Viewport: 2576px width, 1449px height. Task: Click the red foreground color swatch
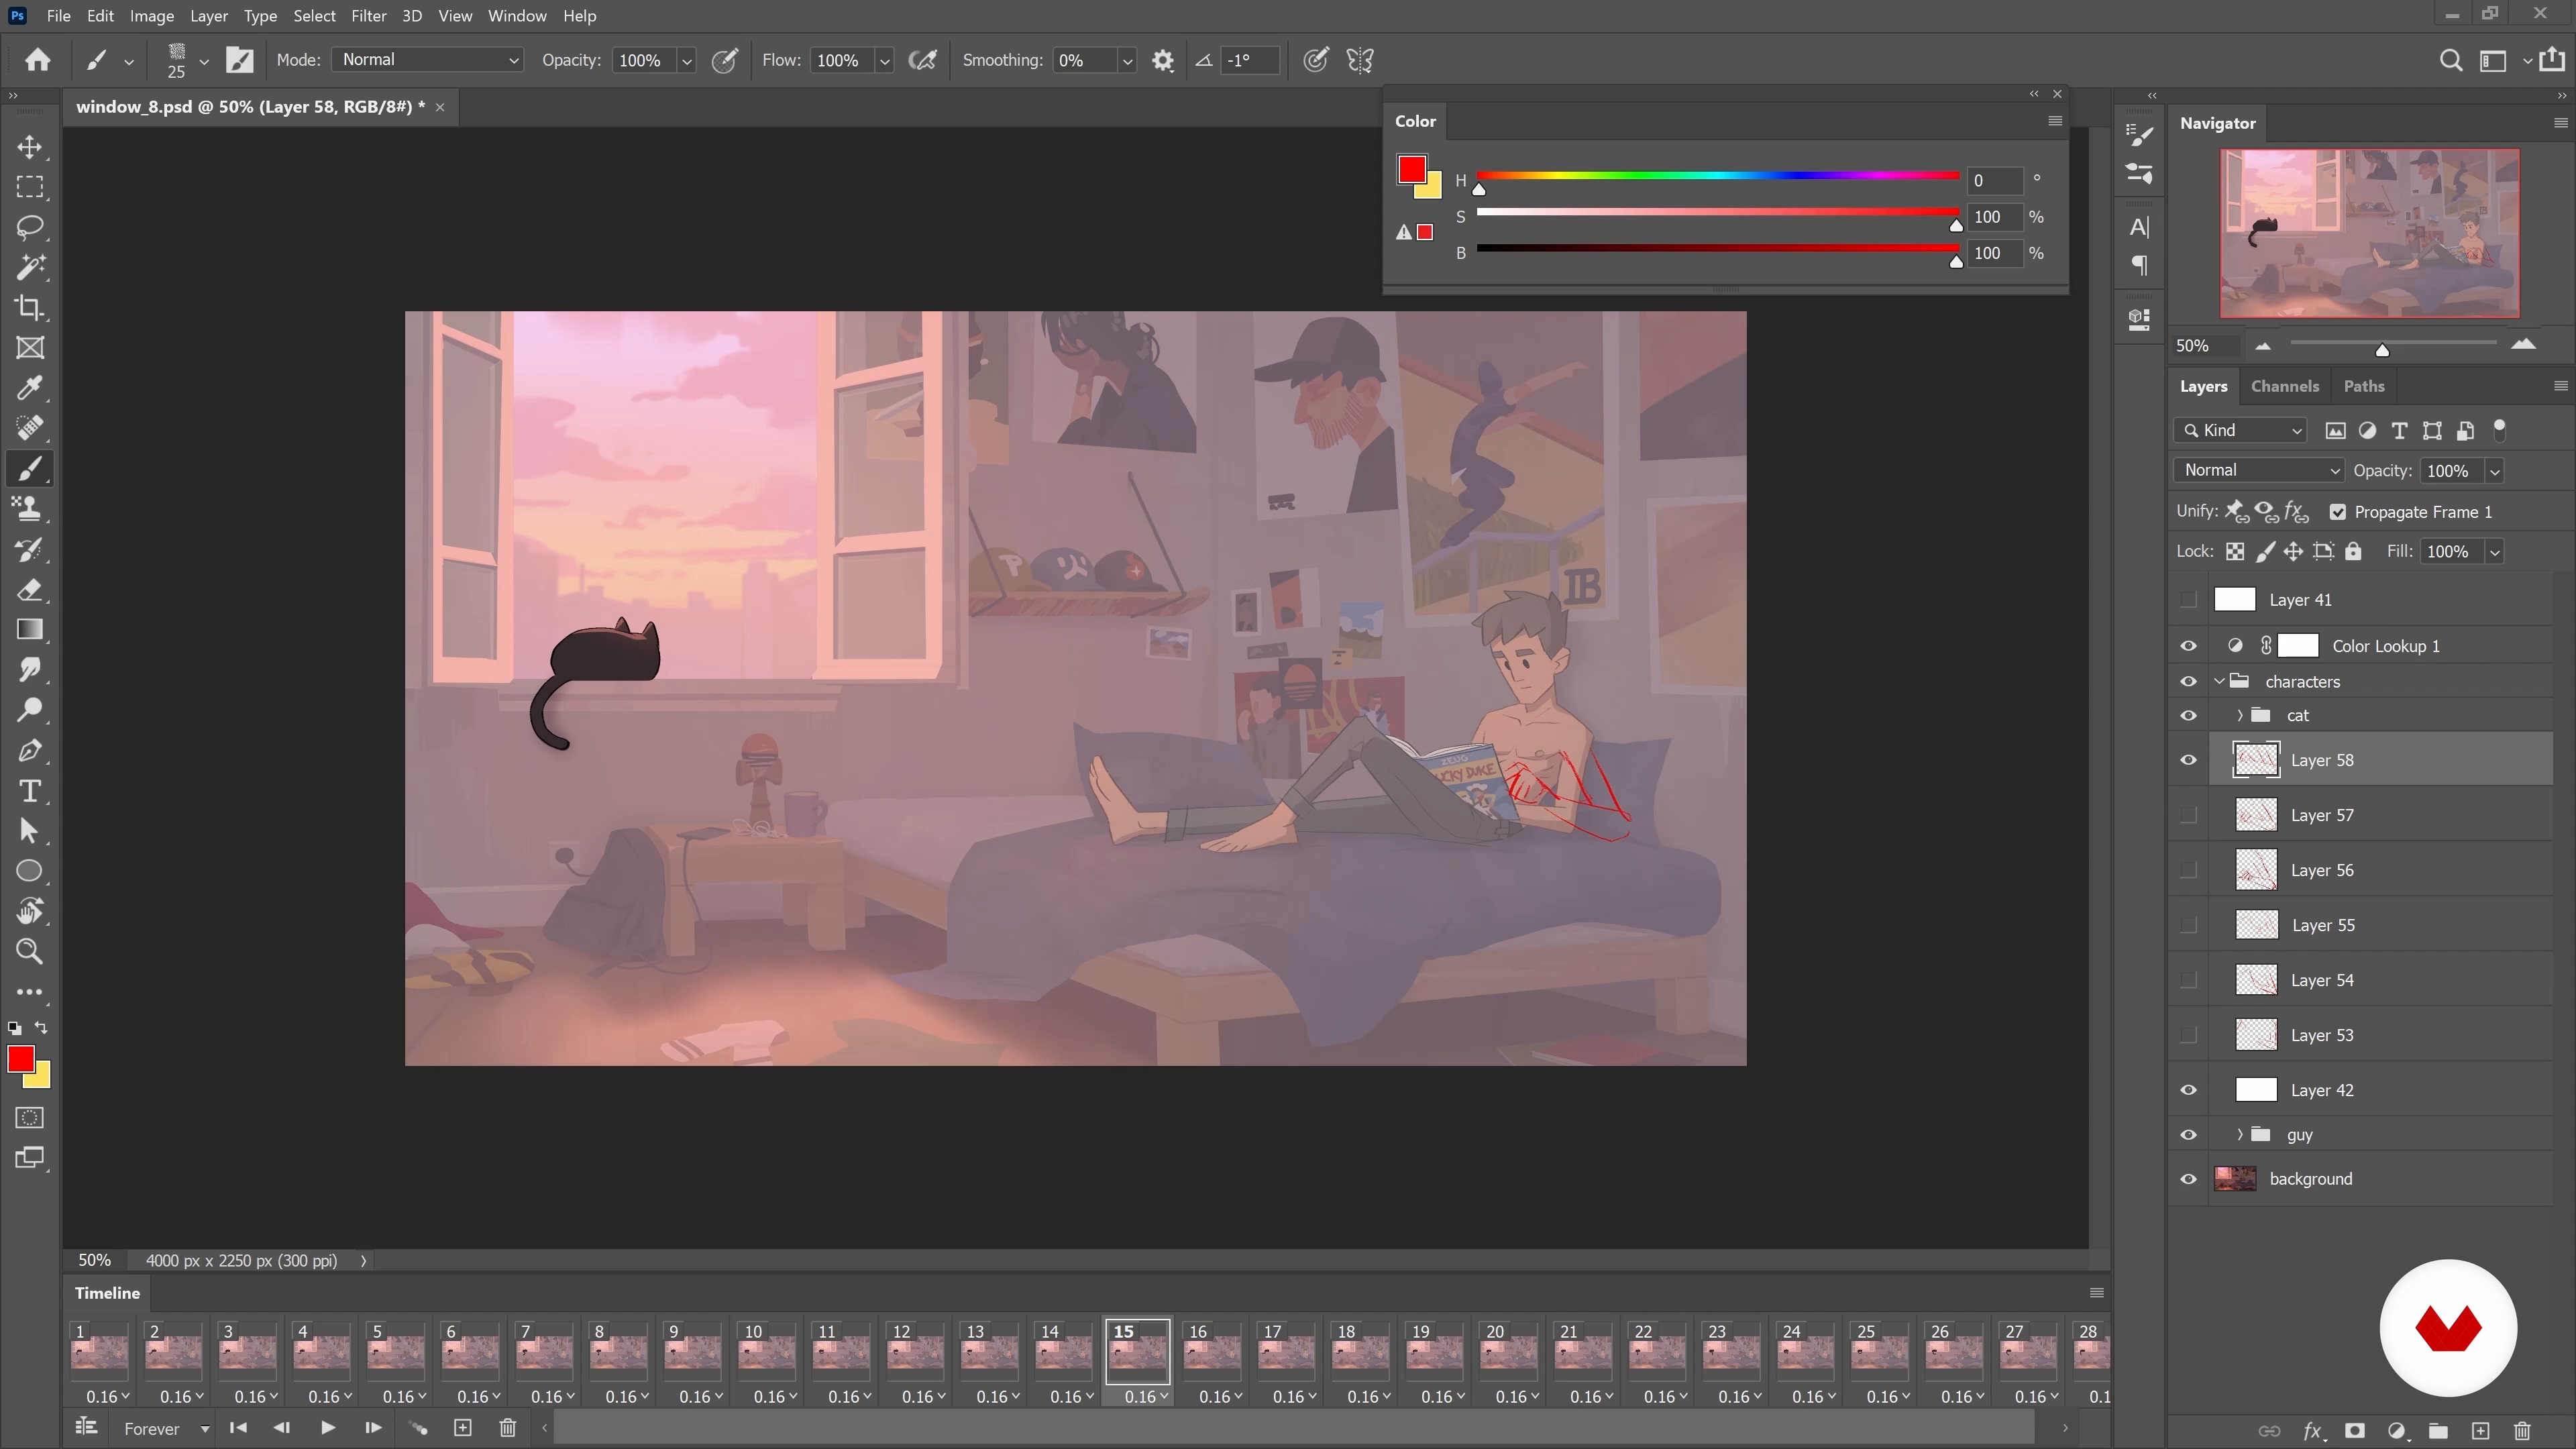[x=20, y=1059]
